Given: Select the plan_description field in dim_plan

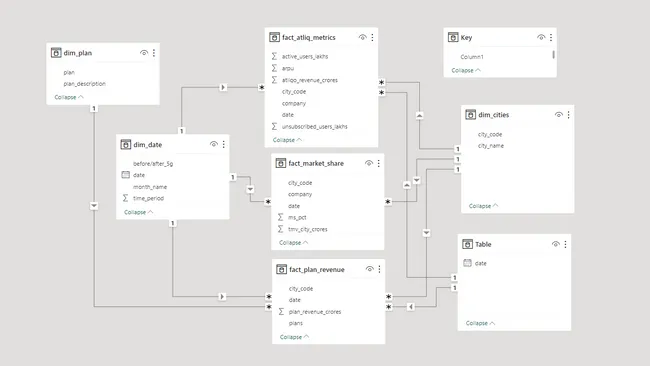Looking at the screenshot, I should 85,84.
